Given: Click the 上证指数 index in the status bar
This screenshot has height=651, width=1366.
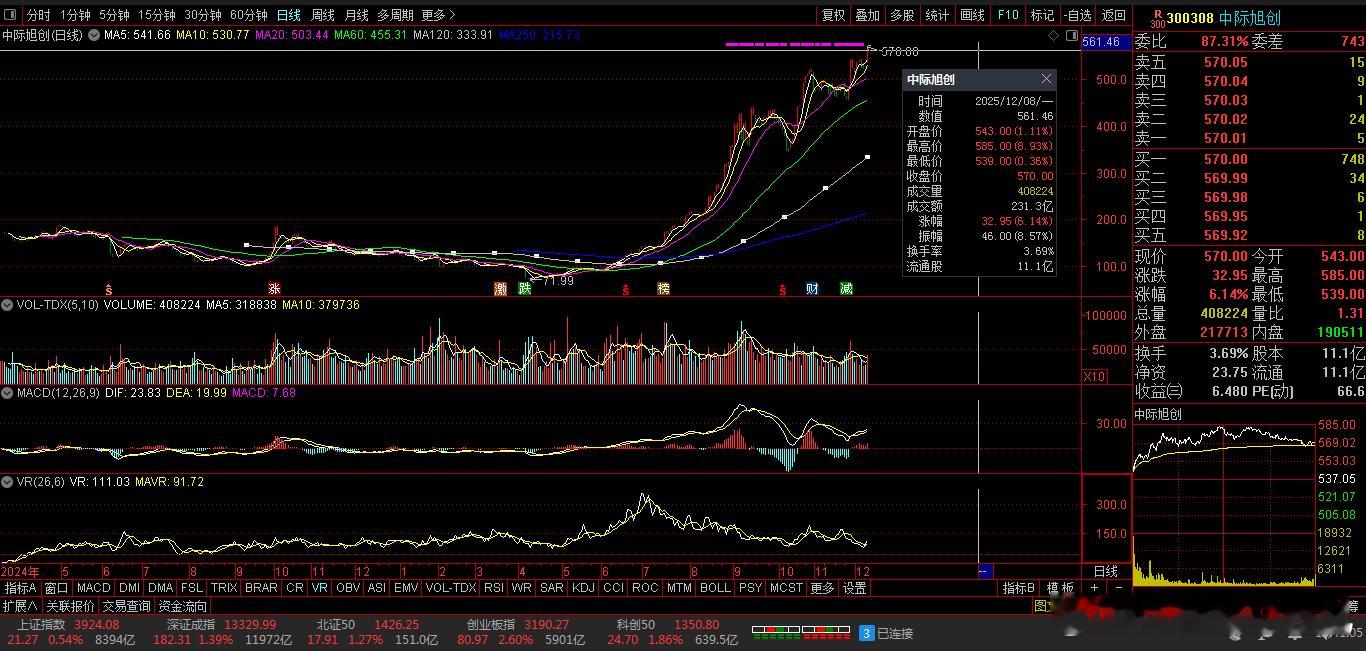Looking at the screenshot, I should click(x=42, y=624).
